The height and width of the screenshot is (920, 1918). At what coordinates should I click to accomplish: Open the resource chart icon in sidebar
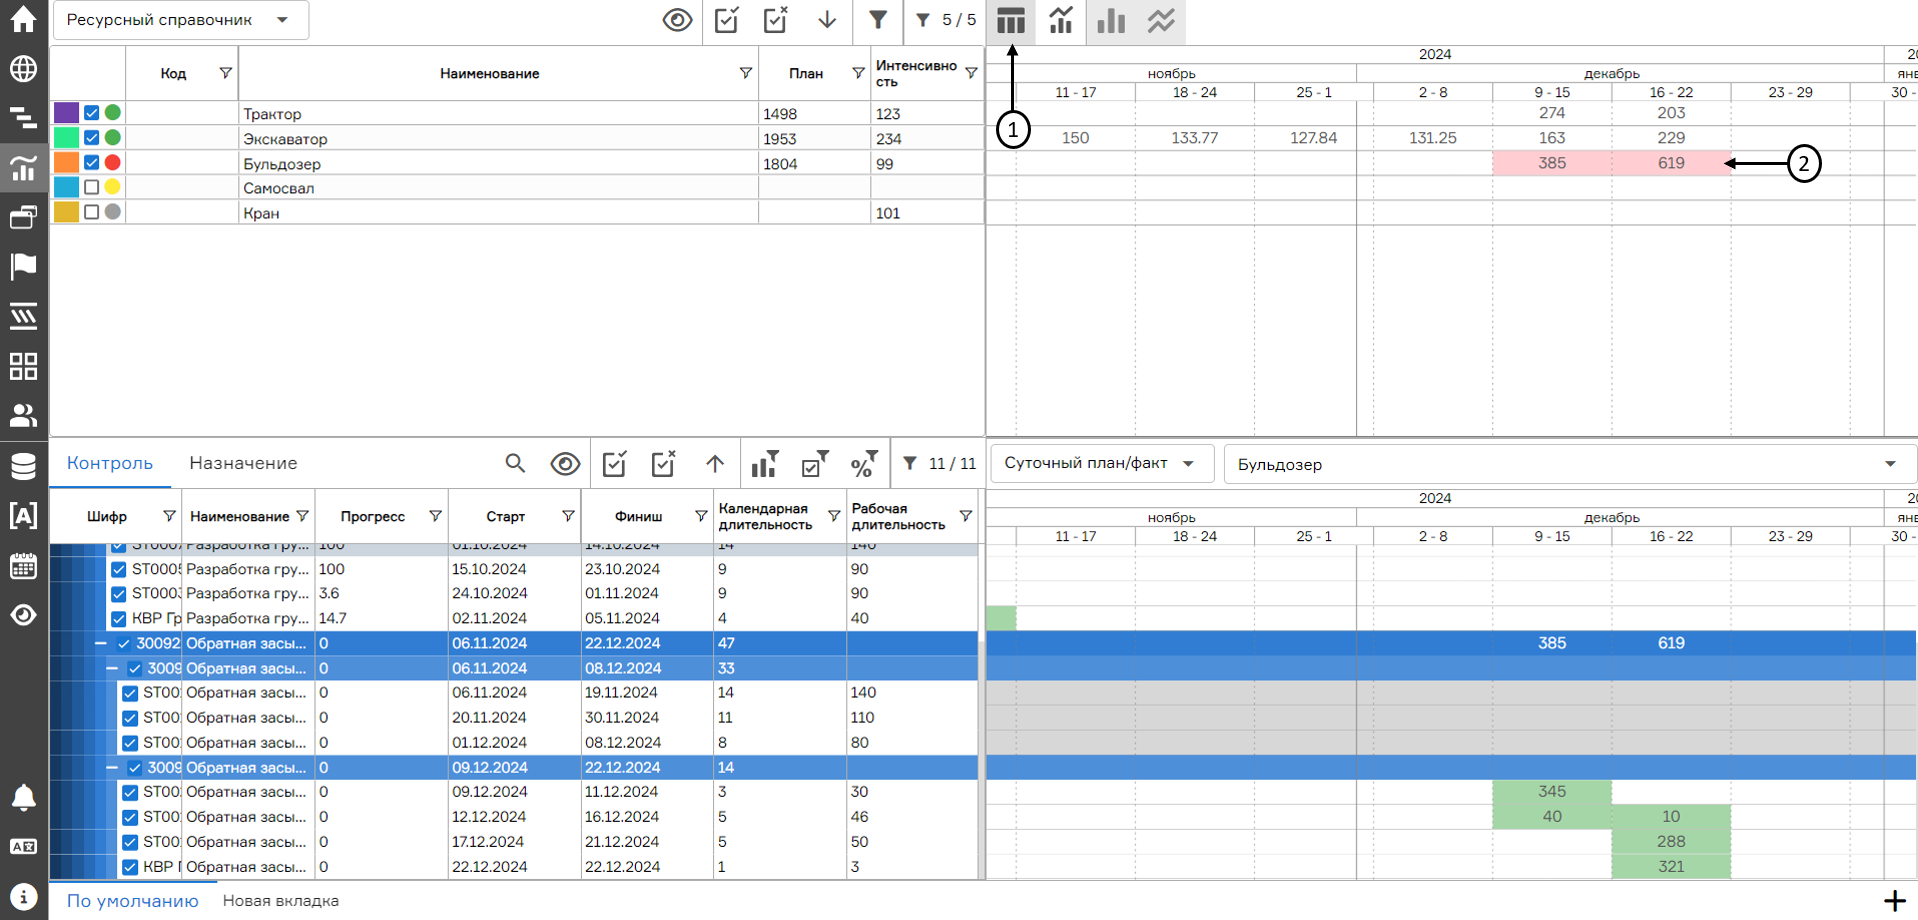point(24,167)
